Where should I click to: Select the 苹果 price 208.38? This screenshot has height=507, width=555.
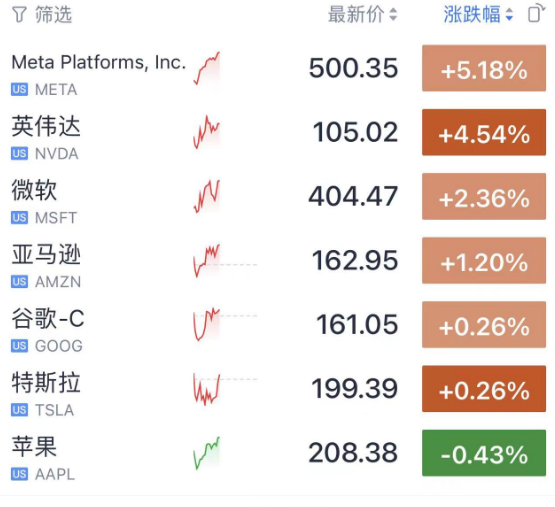pyautogui.click(x=353, y=453)
